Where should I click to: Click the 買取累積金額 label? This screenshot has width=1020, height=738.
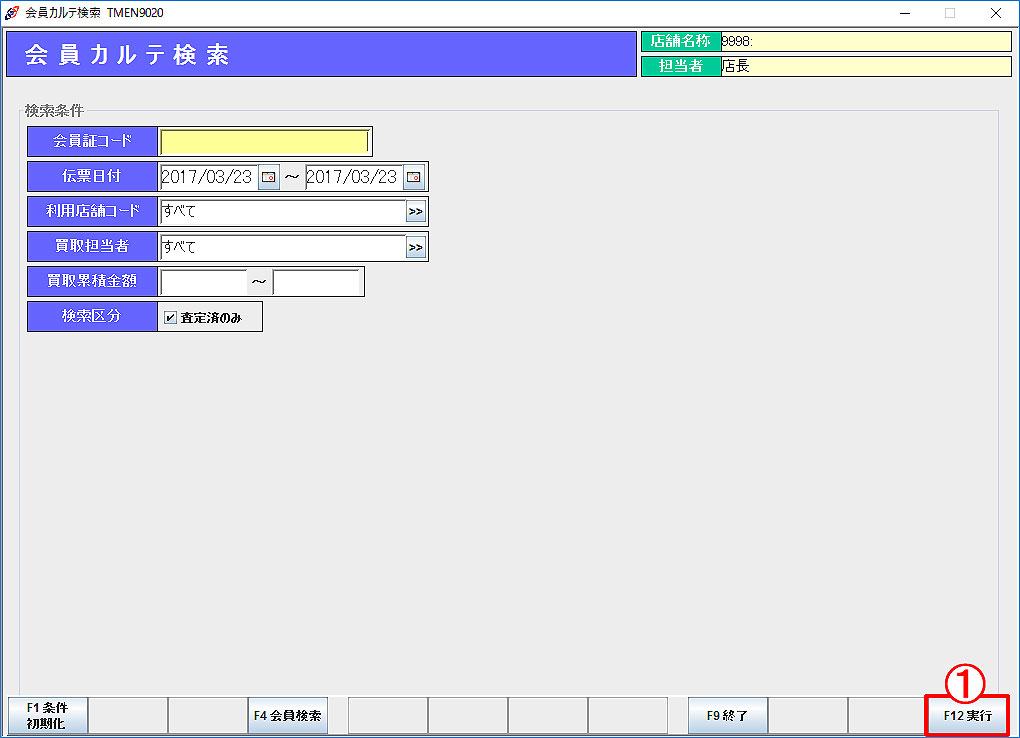pos(92,281)
